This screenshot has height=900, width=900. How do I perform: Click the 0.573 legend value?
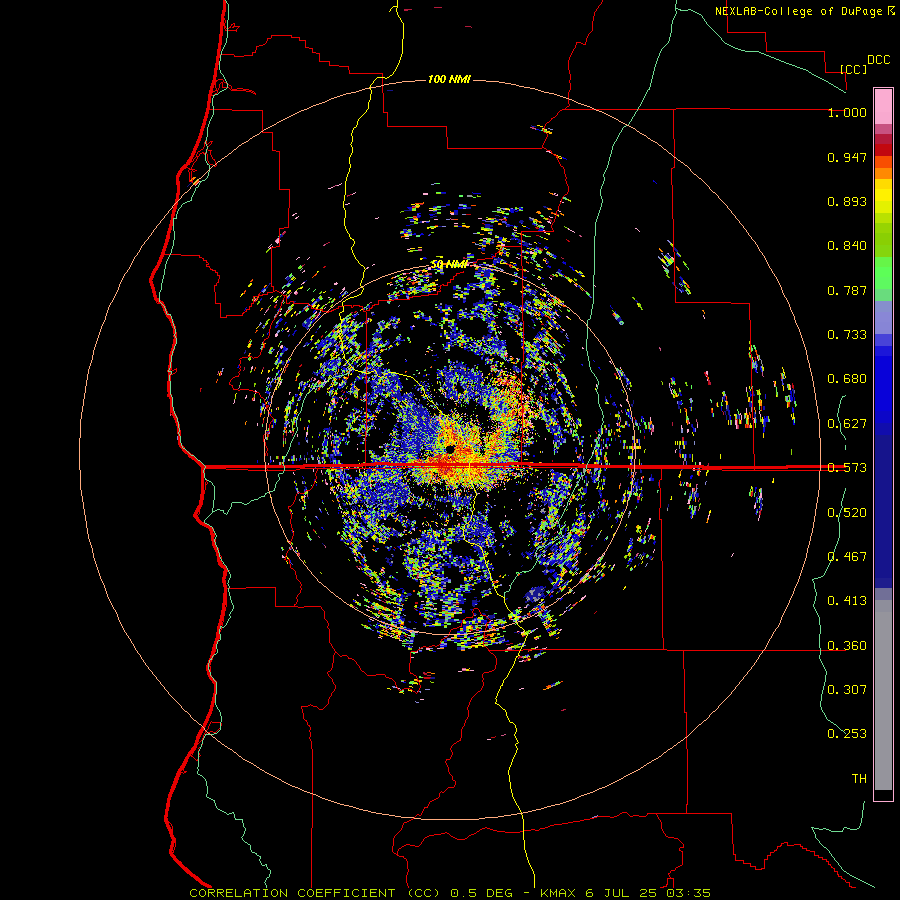coord(847,468)
